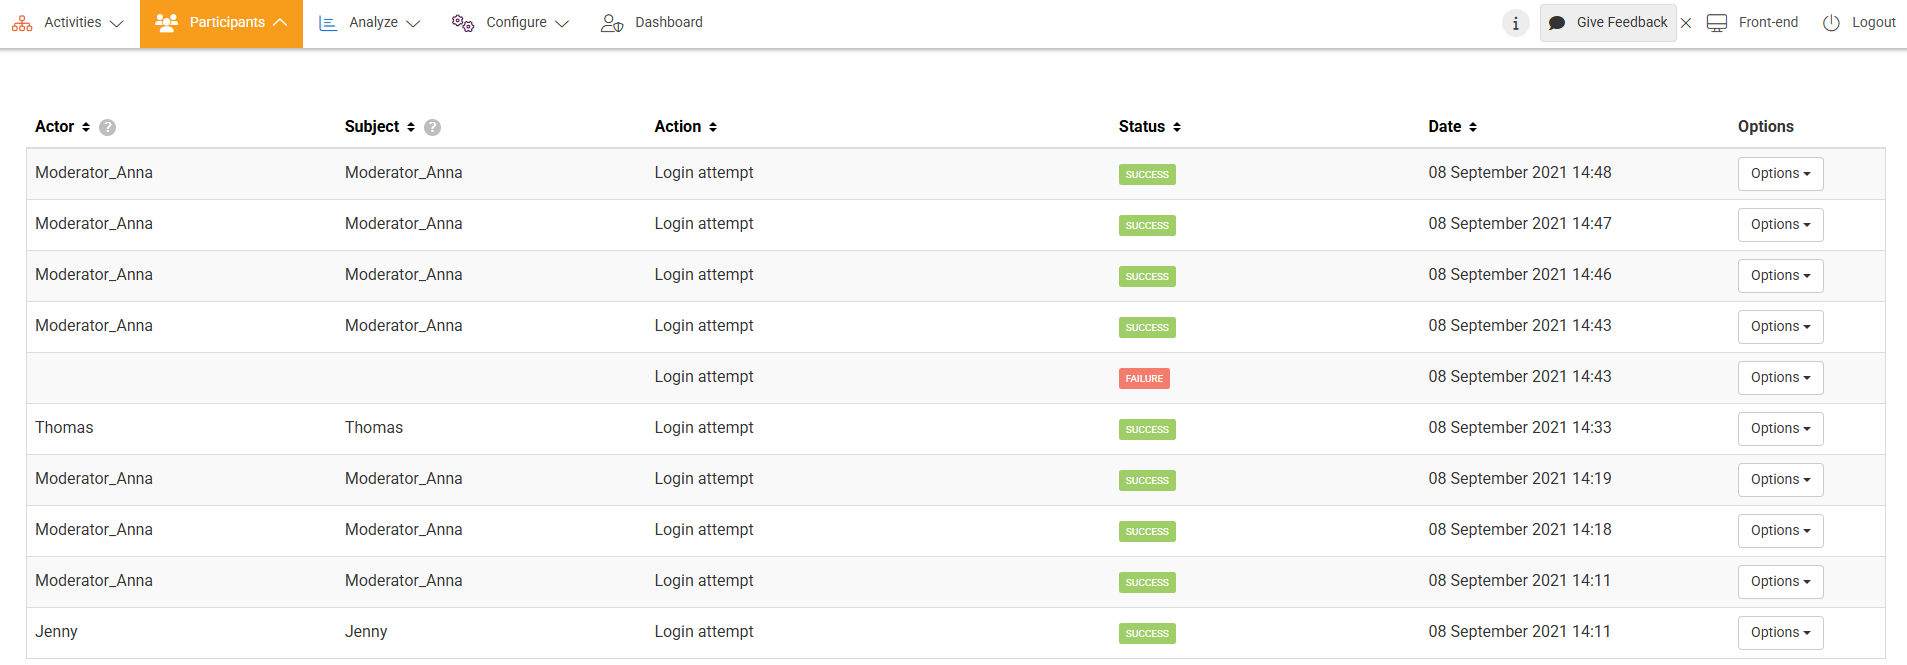The width and height of the screenshot is (1907, 665).
Task: Open Options for Jenny's login attempt
Action: point(1780,633)
